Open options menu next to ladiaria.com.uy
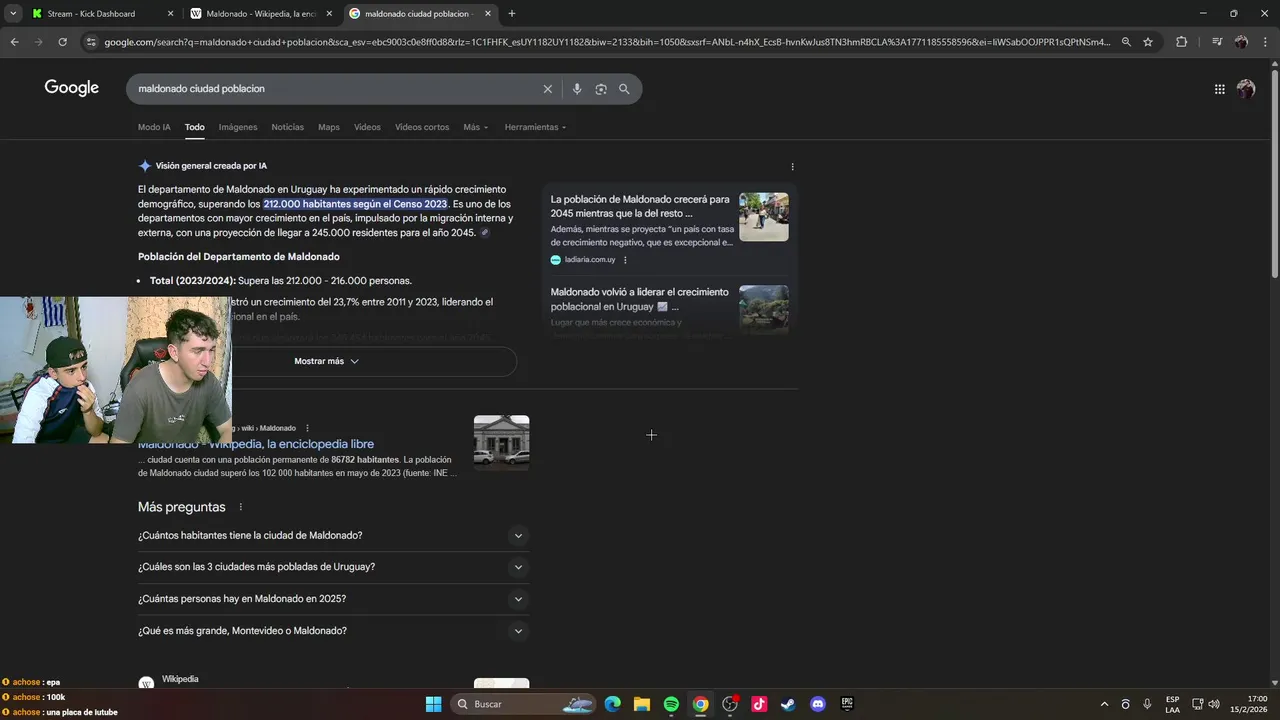Viewport: 1280px width, 720px height. click(625, 260)
